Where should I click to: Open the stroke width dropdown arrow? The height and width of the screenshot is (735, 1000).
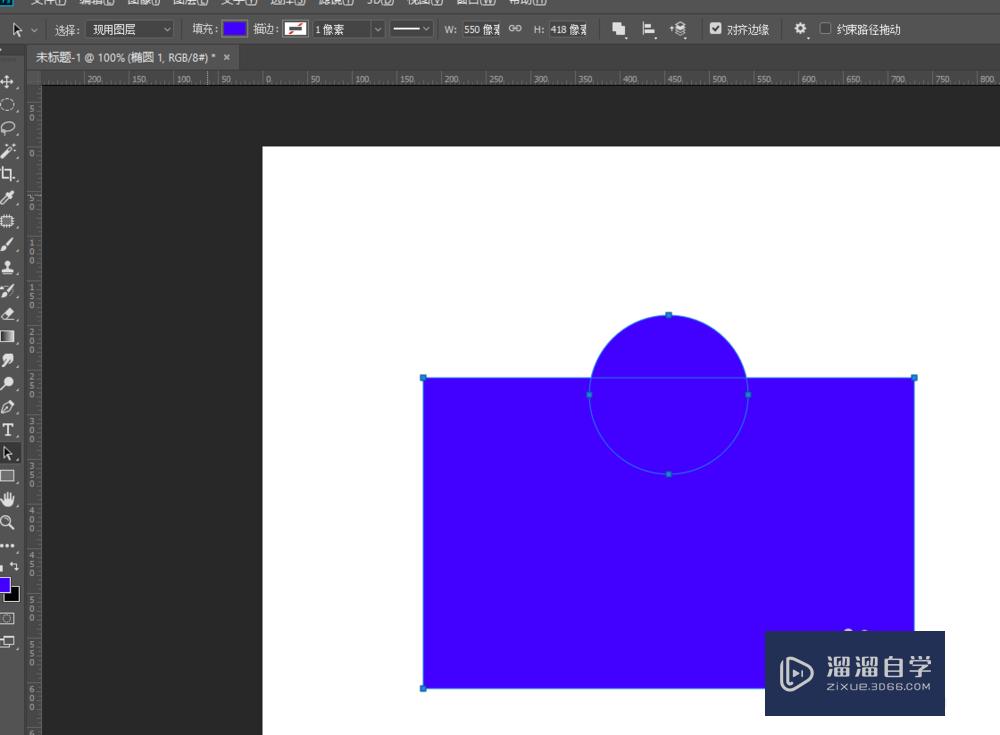pos(378,29)
